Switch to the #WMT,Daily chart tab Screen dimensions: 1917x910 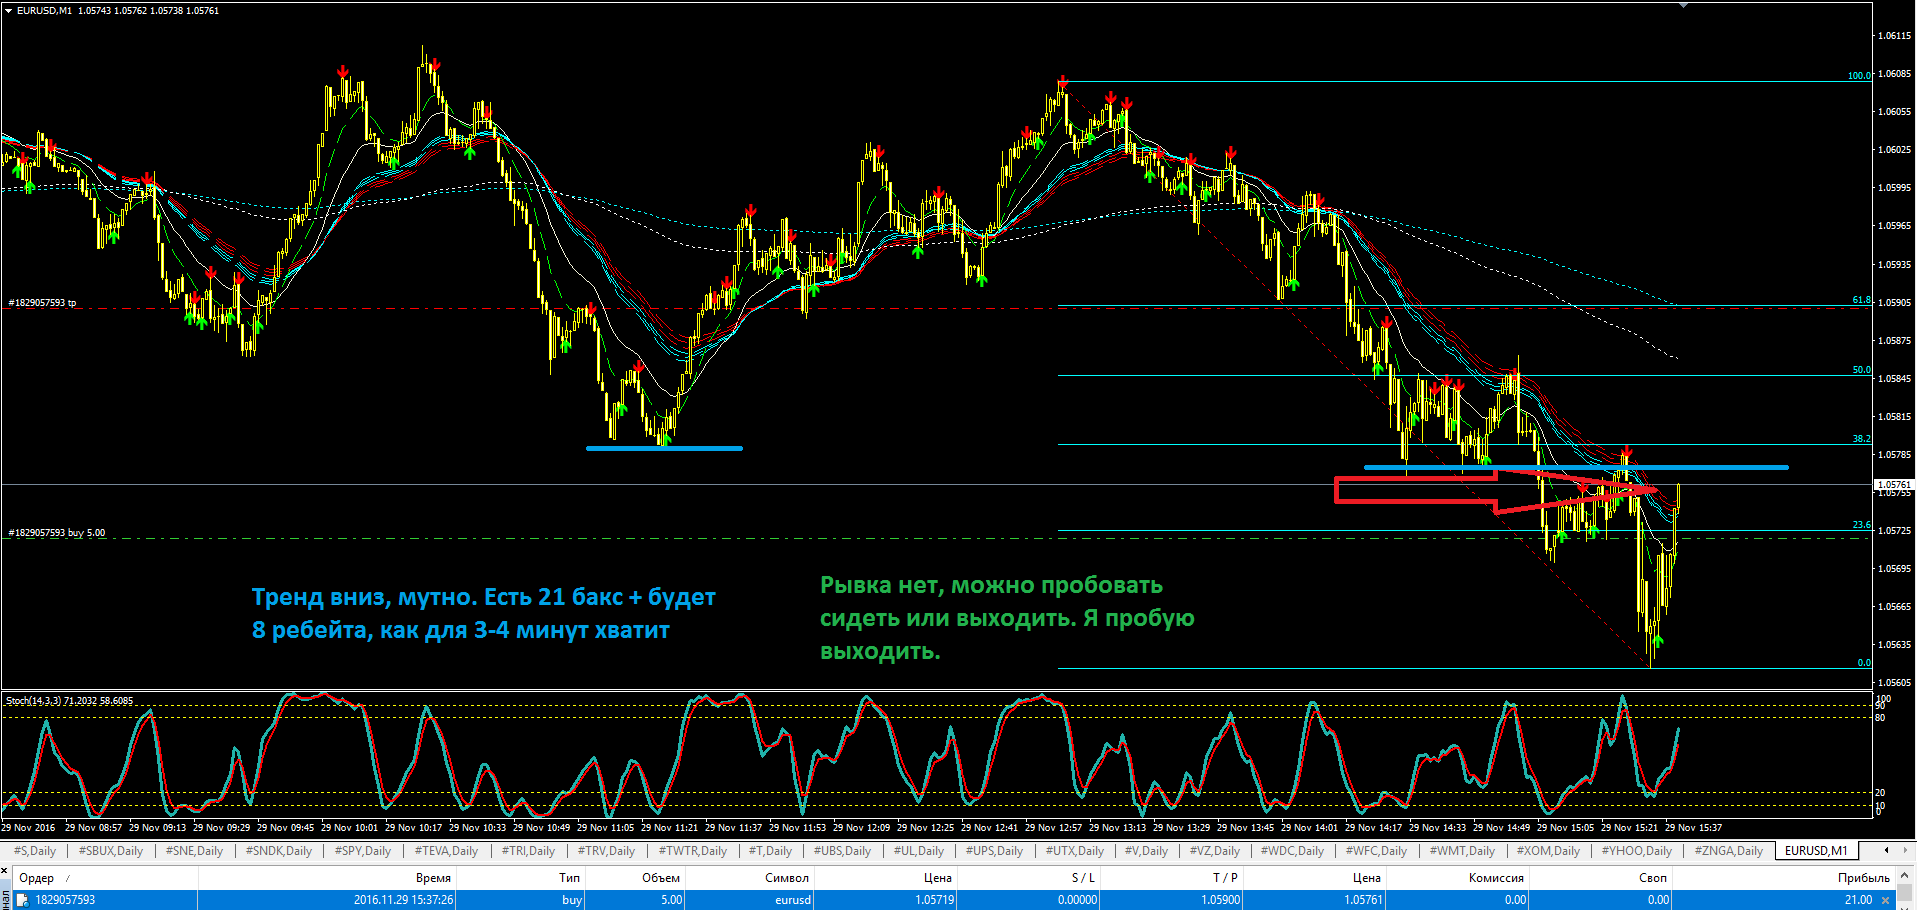[1462, 851]
